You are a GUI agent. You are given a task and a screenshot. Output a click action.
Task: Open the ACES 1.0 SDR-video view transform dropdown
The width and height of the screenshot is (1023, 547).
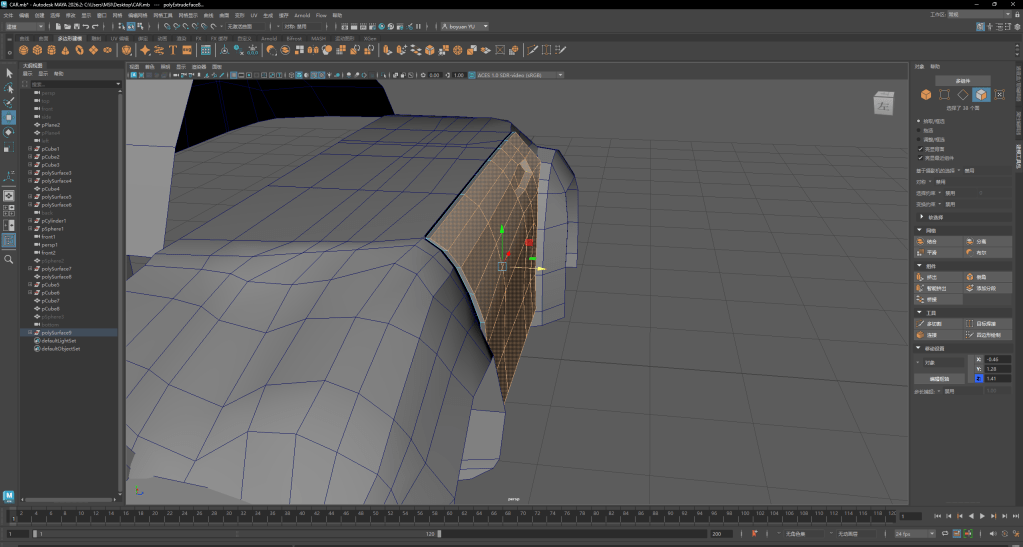point(520,75)
